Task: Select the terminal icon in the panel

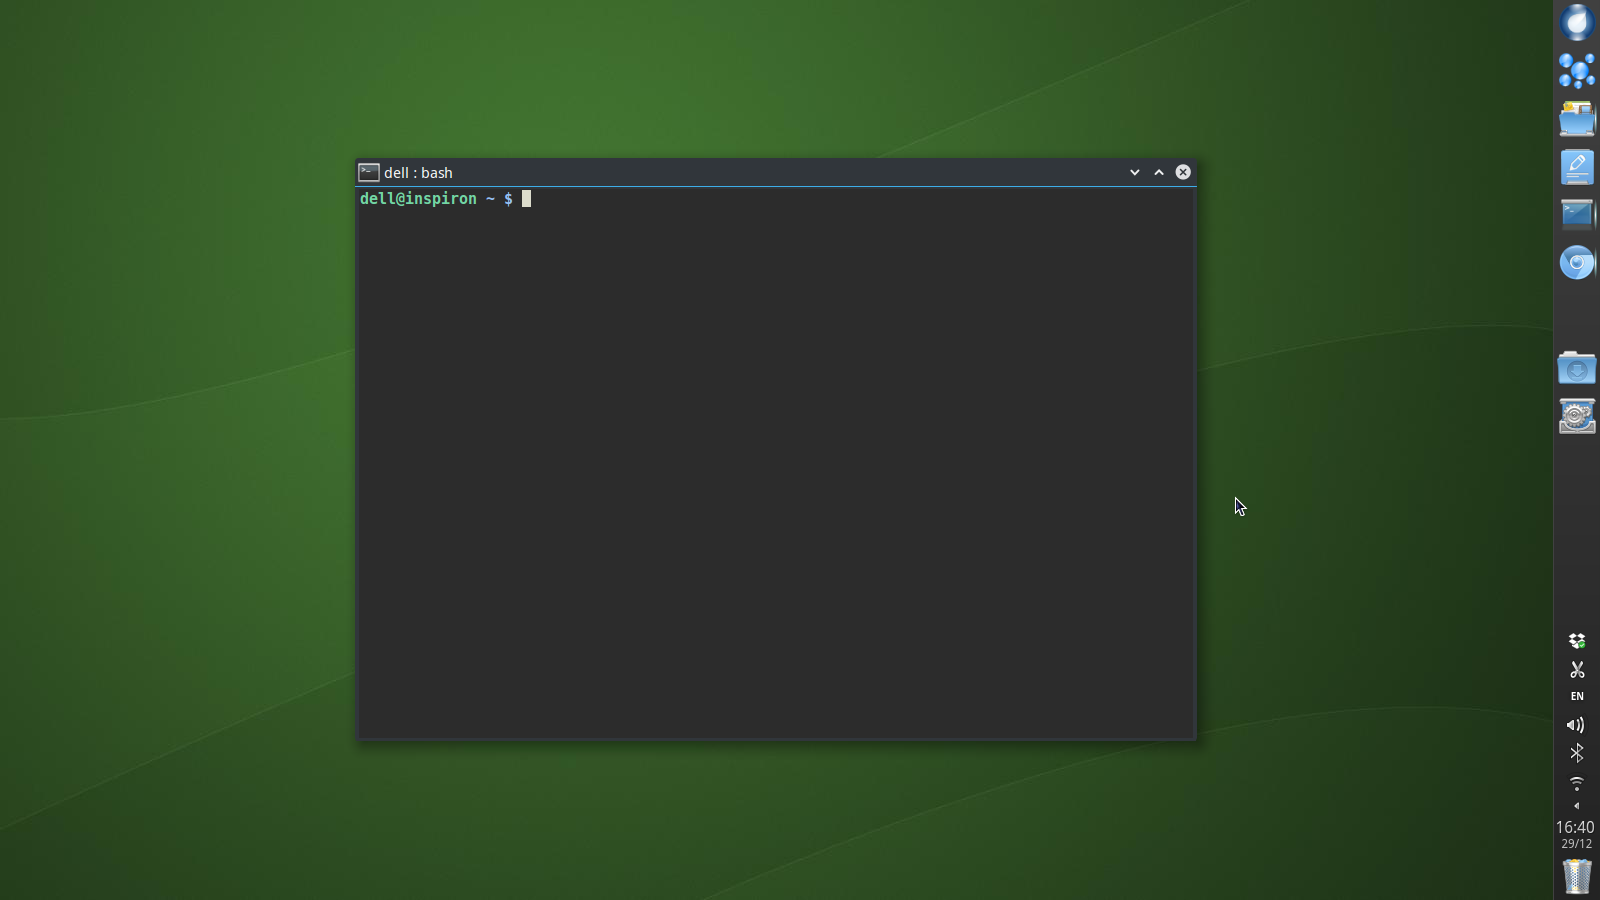Action: tap(1577, 214)
